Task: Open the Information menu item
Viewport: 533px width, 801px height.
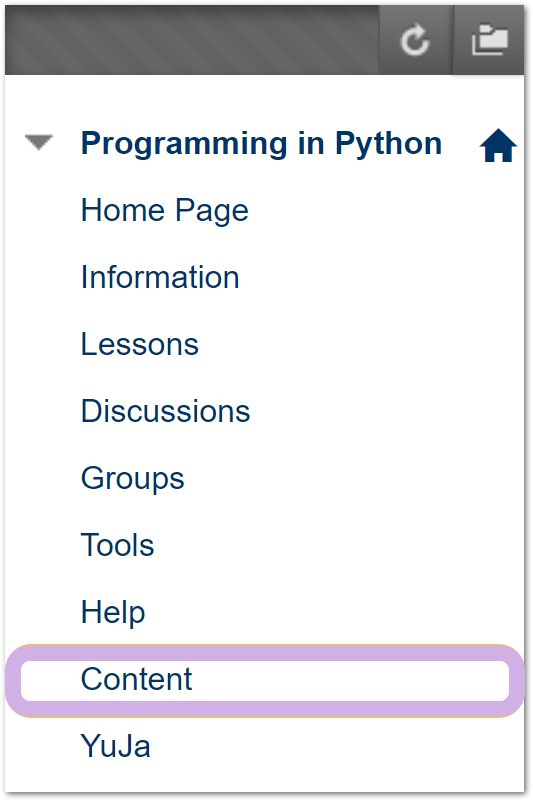Action: click(x=160, y=277)
